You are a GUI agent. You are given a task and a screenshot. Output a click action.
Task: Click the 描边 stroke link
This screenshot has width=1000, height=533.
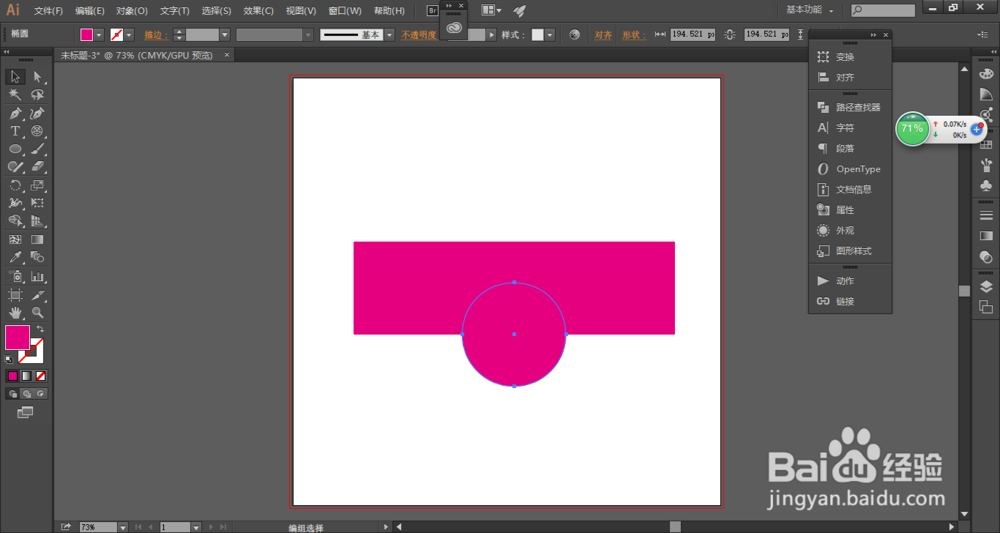pyautogui.click(x=156, y=35)
